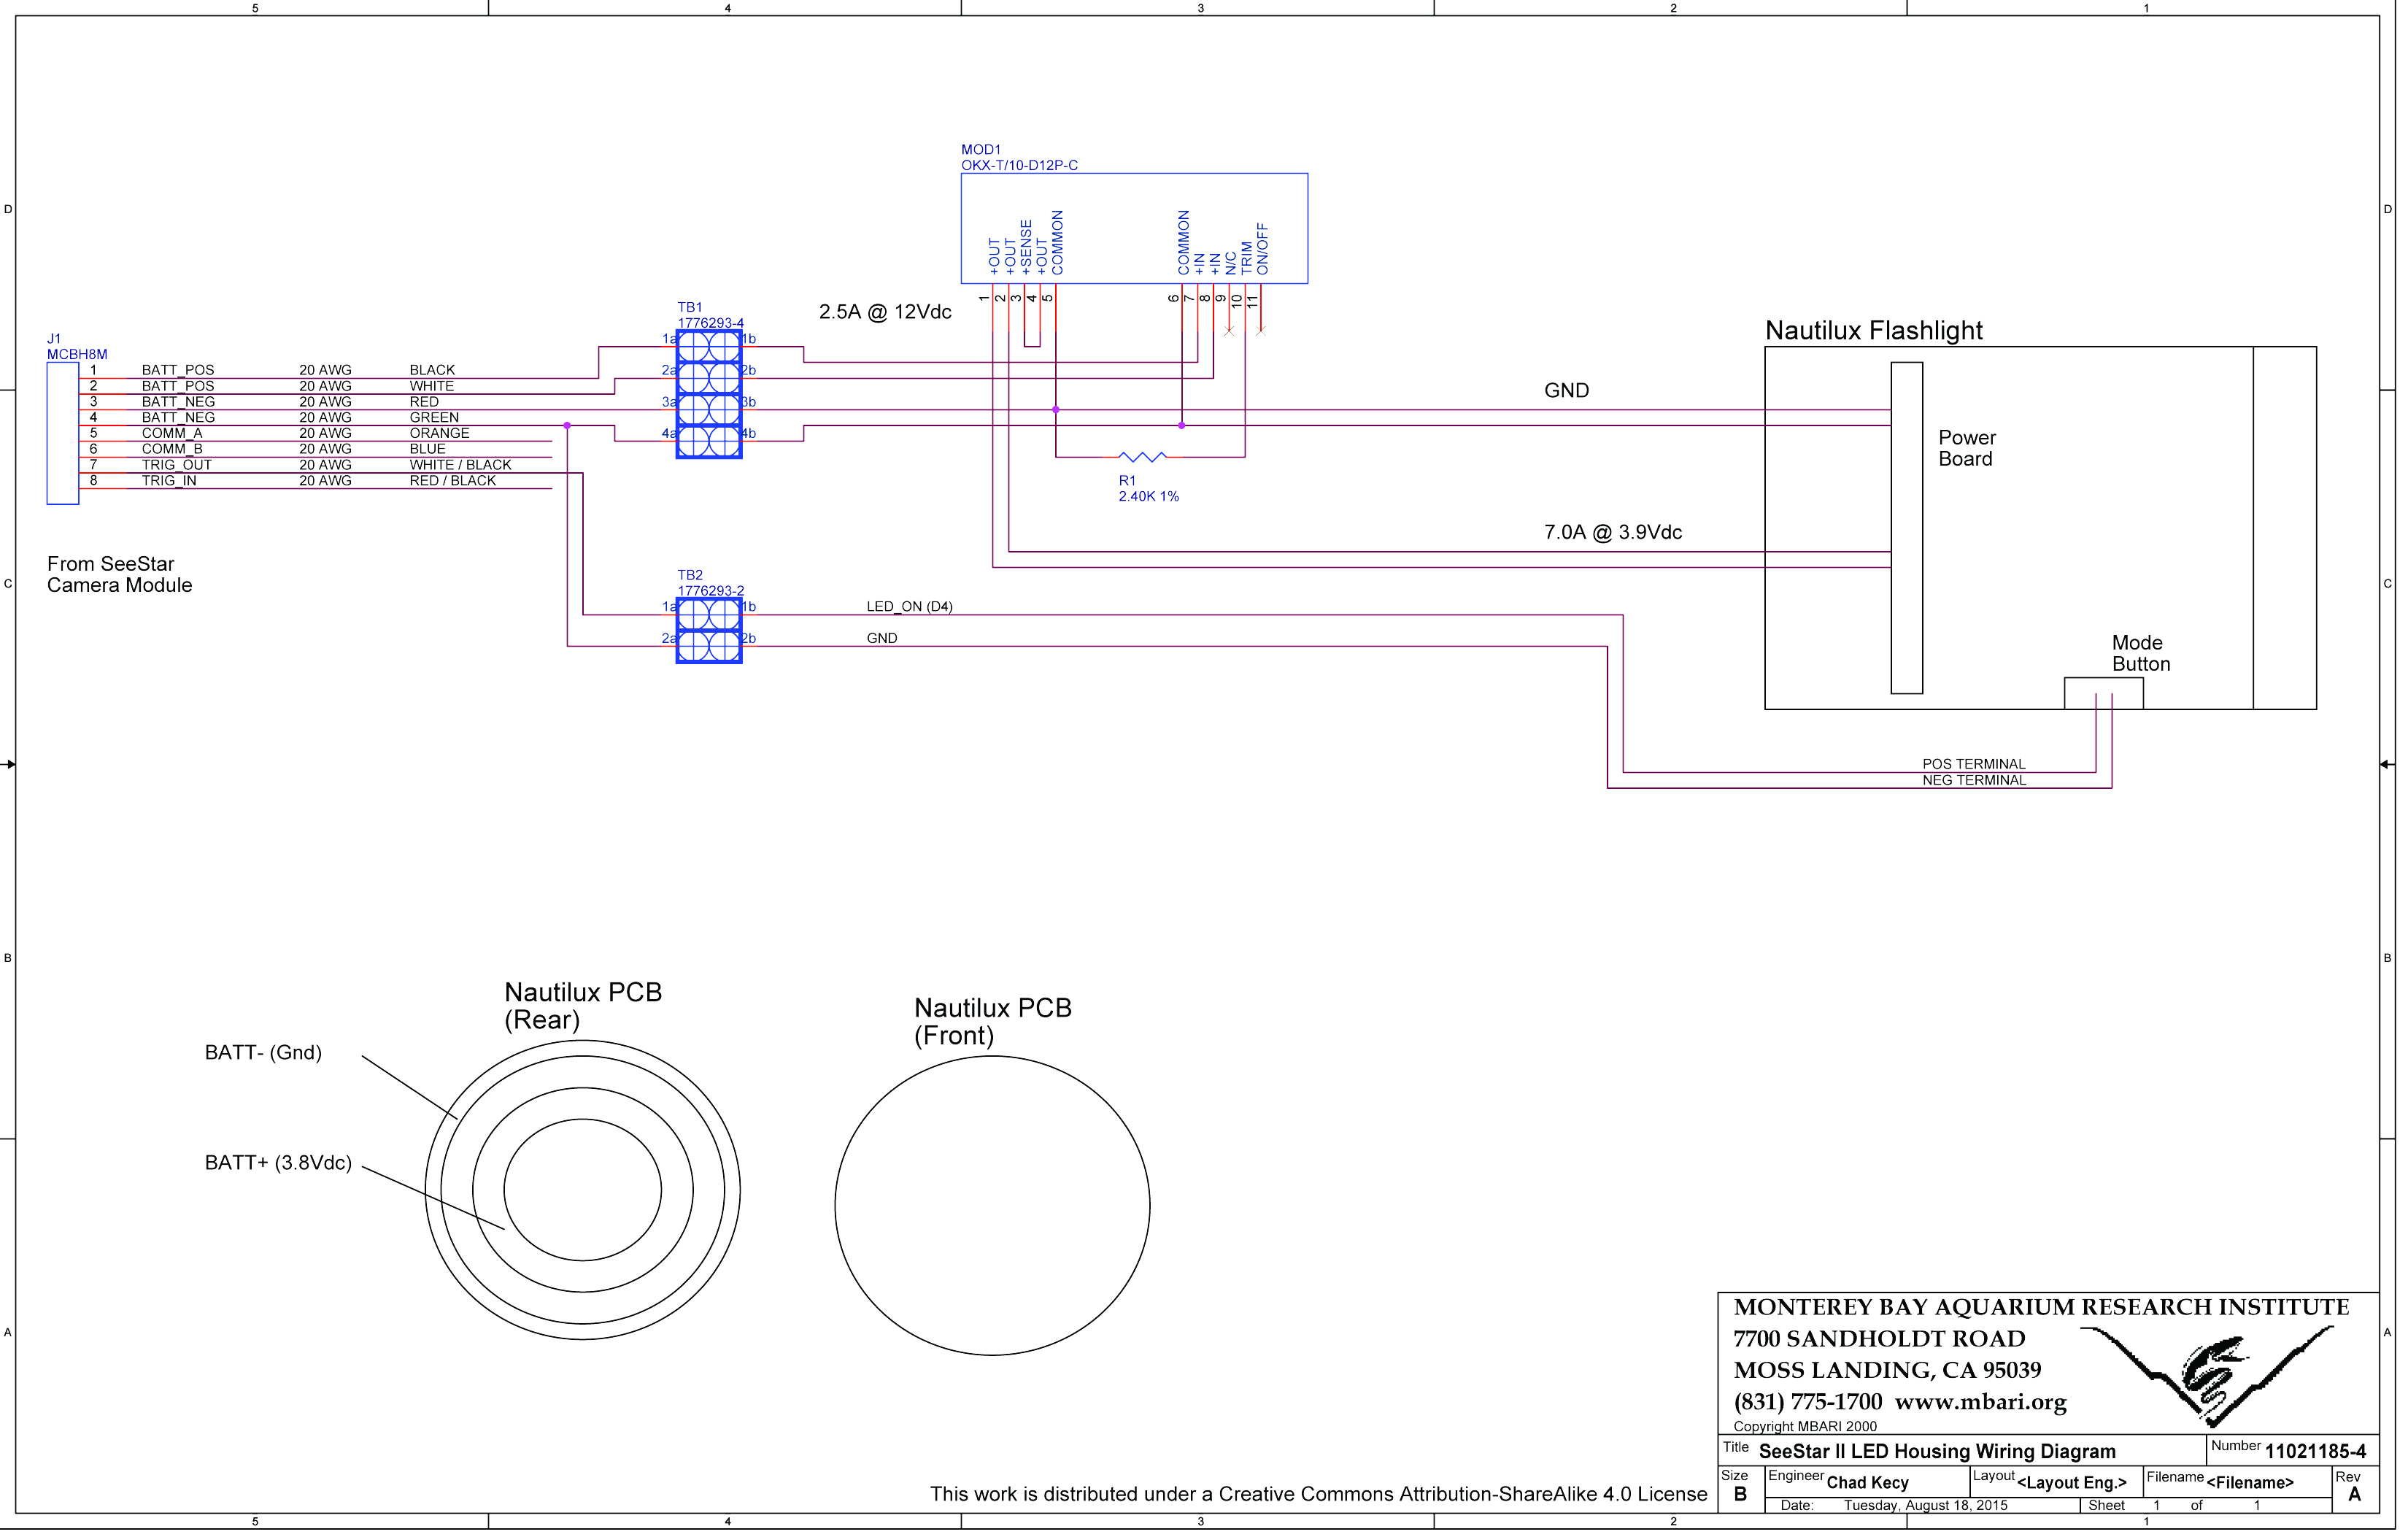
Task: Click the Mode Button small rectangle
Action: coord(2104,693)
